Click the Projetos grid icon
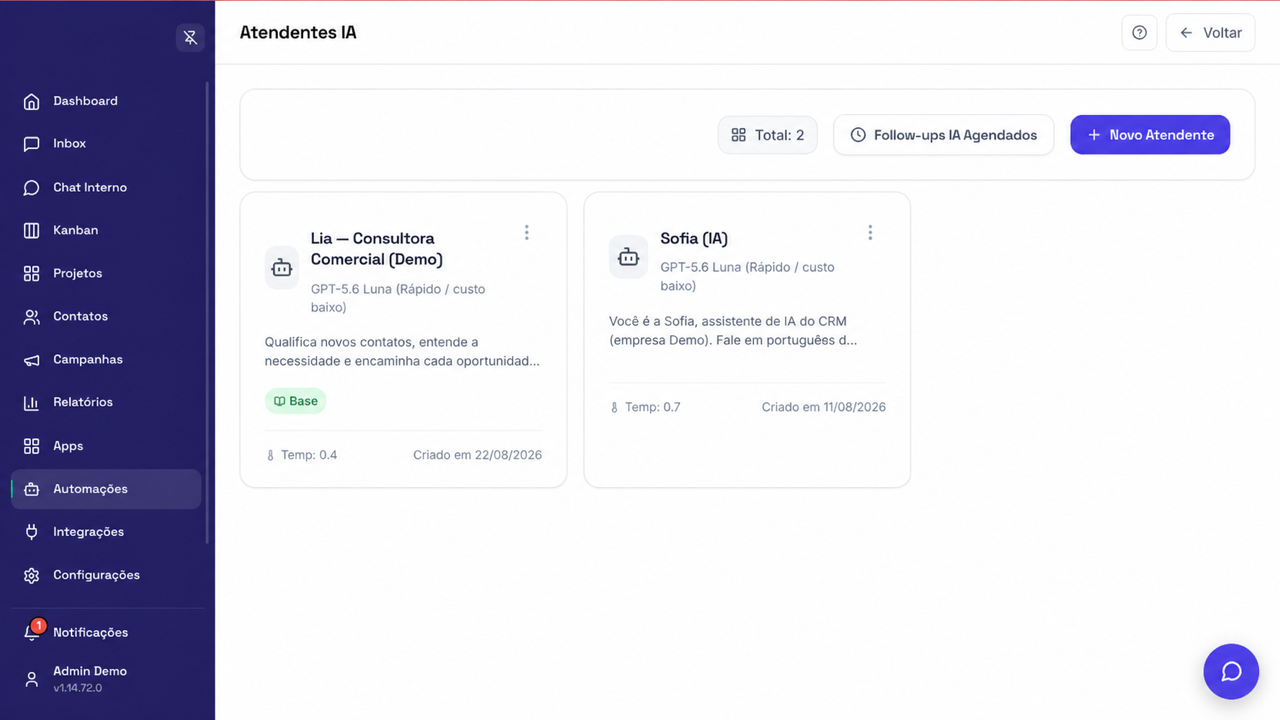This screenshot has width=1280, height=720. click(x=31, y=273)
